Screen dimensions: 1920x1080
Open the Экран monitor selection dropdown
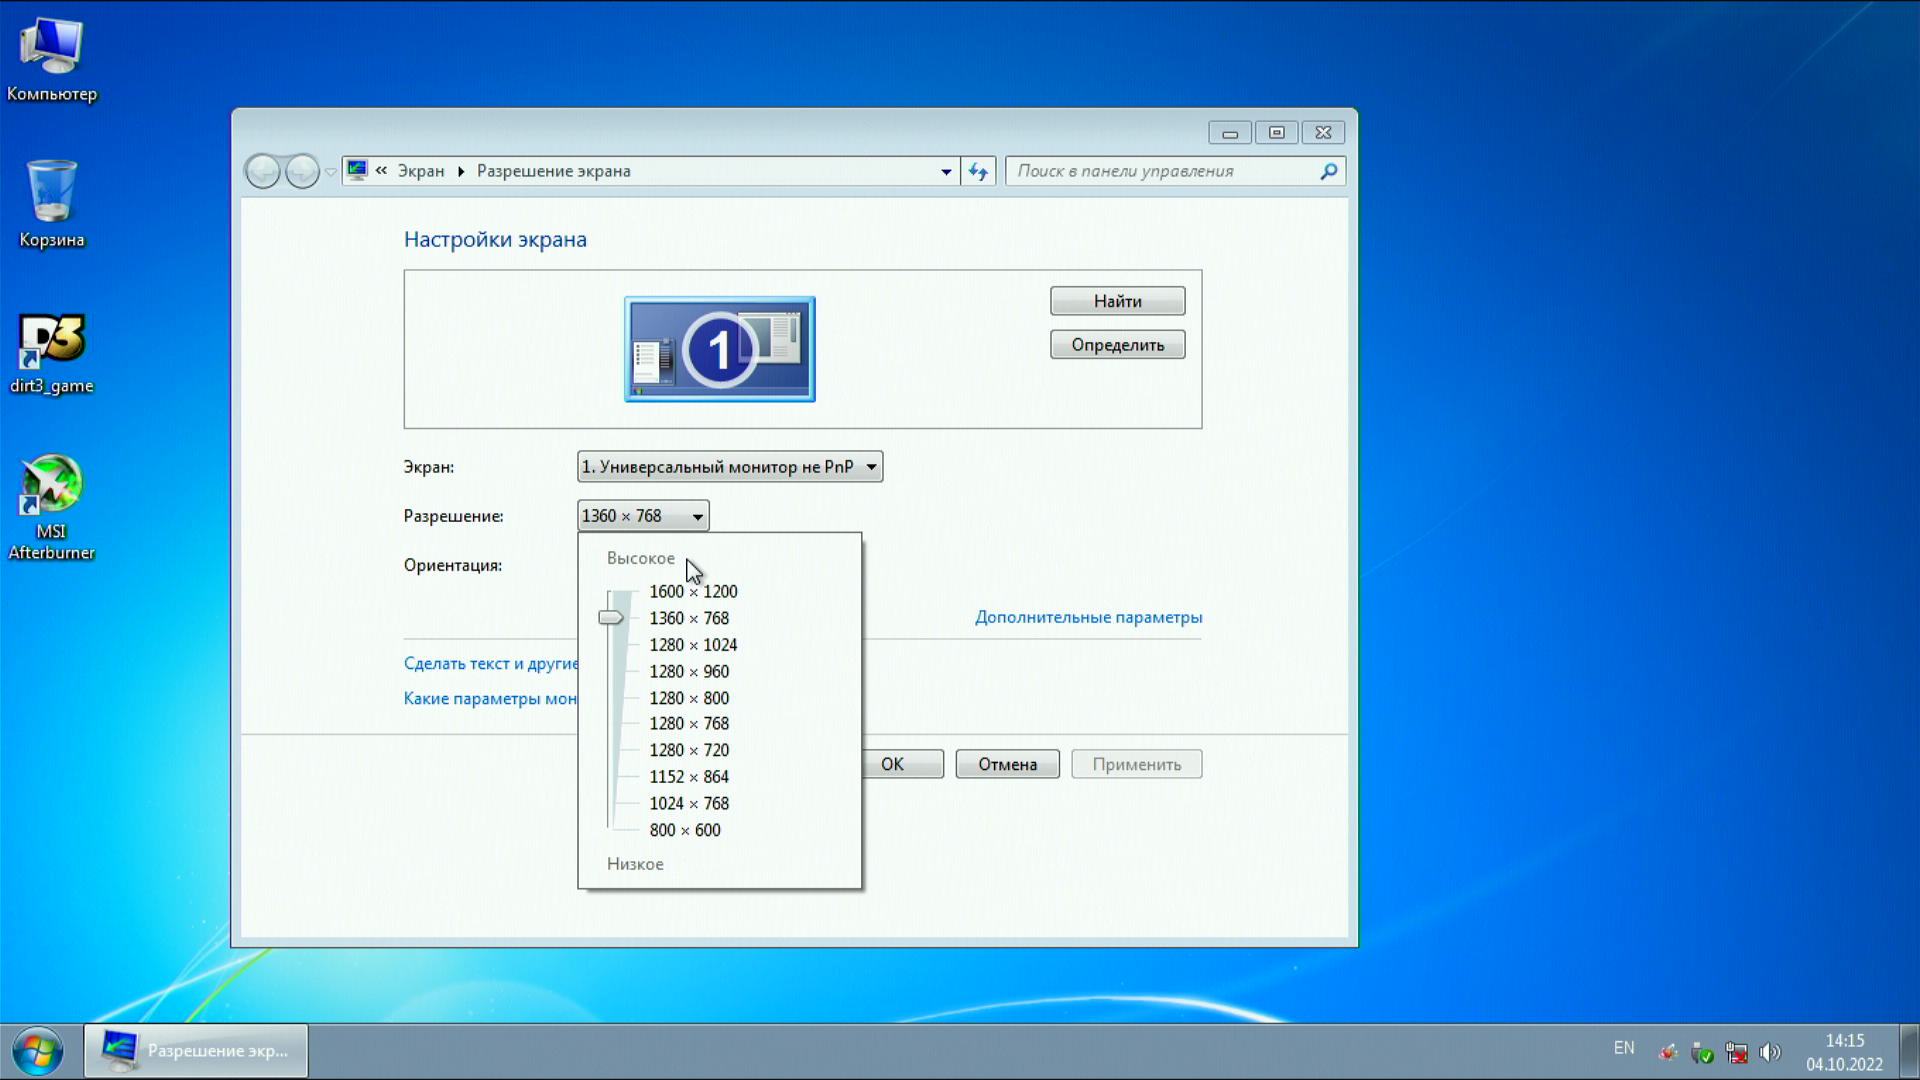click(x=729, y=467)
